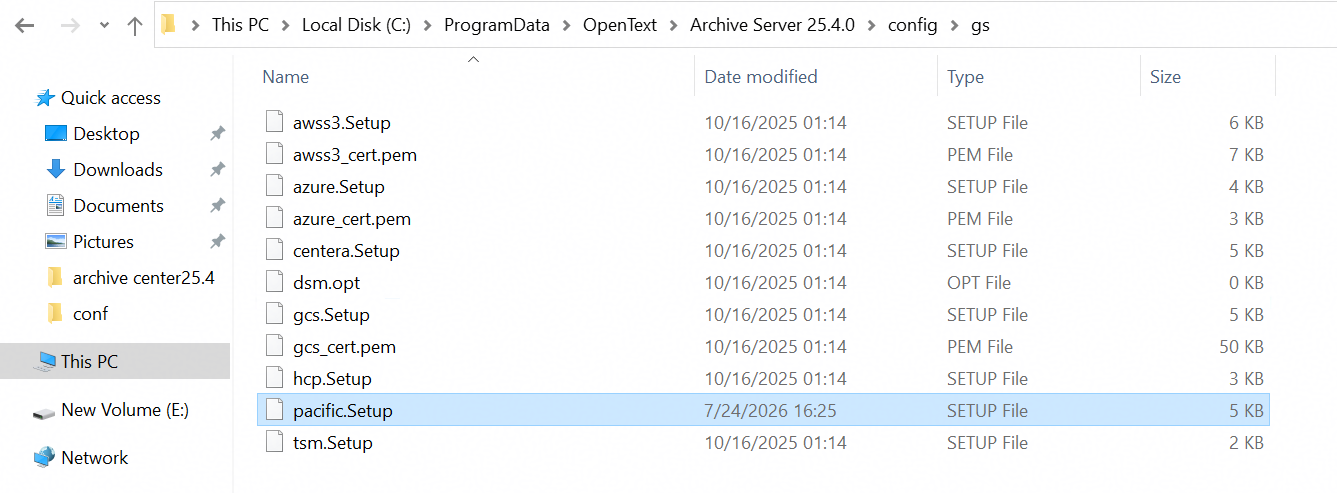Select New Volume (E:) drive icon

point(43,411)
